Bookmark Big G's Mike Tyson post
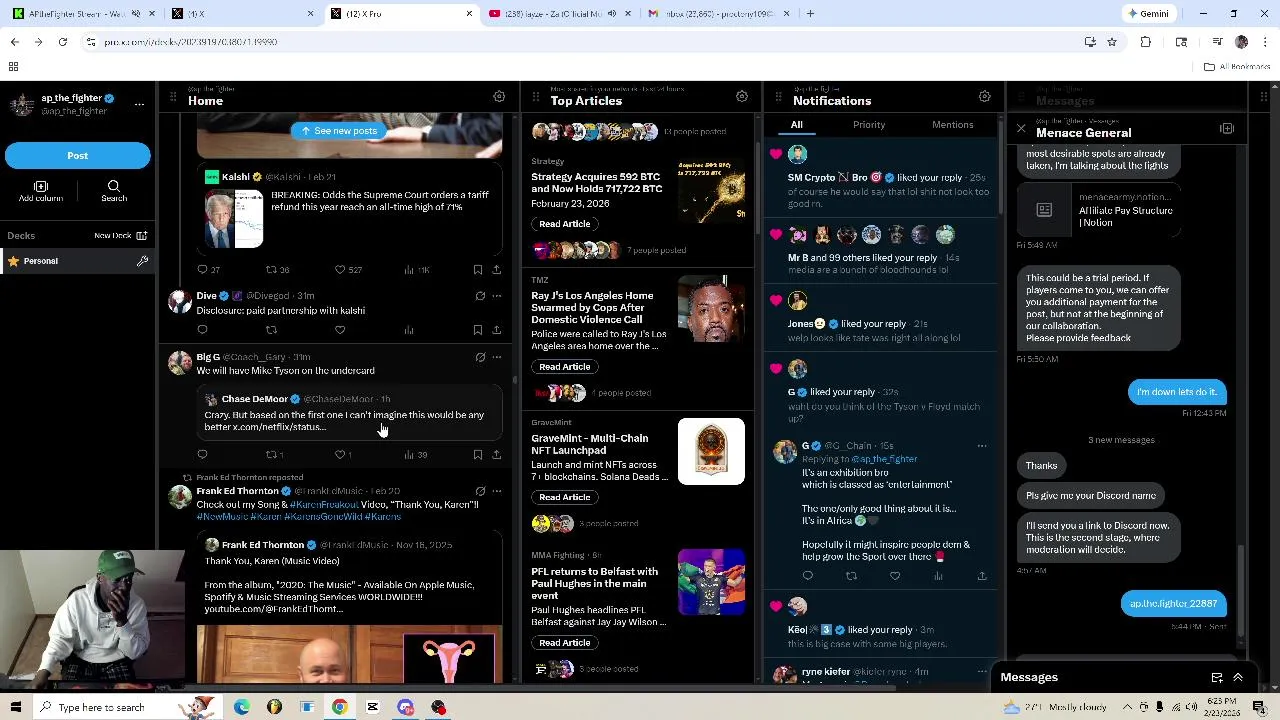The height and width of the screenshot is (720, 1280). point(478,455)
